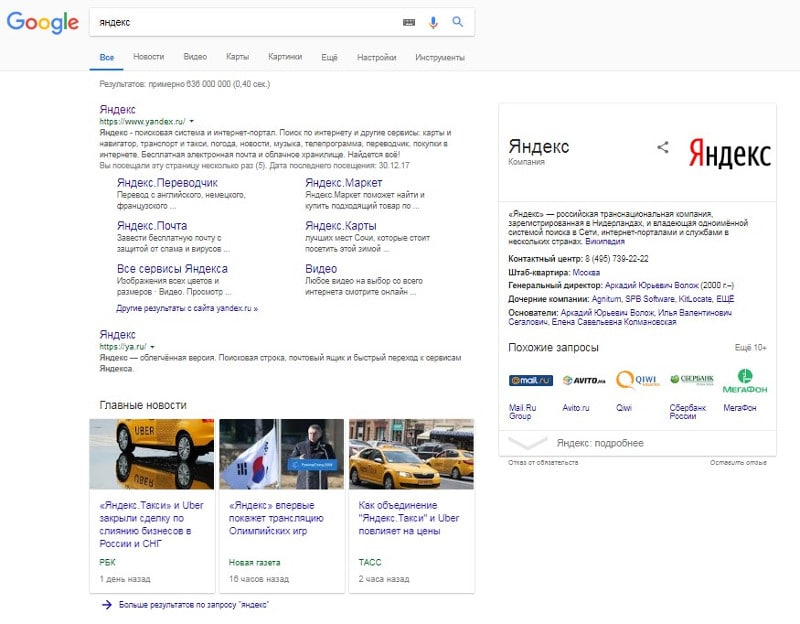Open the QIWI logo in related searches
The image size is (800, 624).
[637, 380]
